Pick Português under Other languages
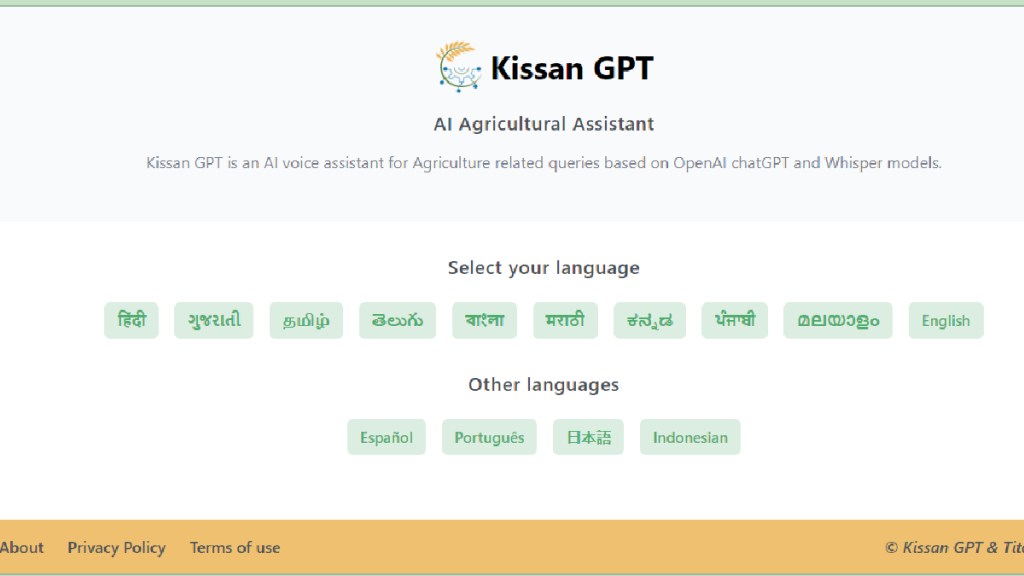Image resolution: width=1024 pixels, height=576 pixels. pyautogui.click(x=489, y=437)
